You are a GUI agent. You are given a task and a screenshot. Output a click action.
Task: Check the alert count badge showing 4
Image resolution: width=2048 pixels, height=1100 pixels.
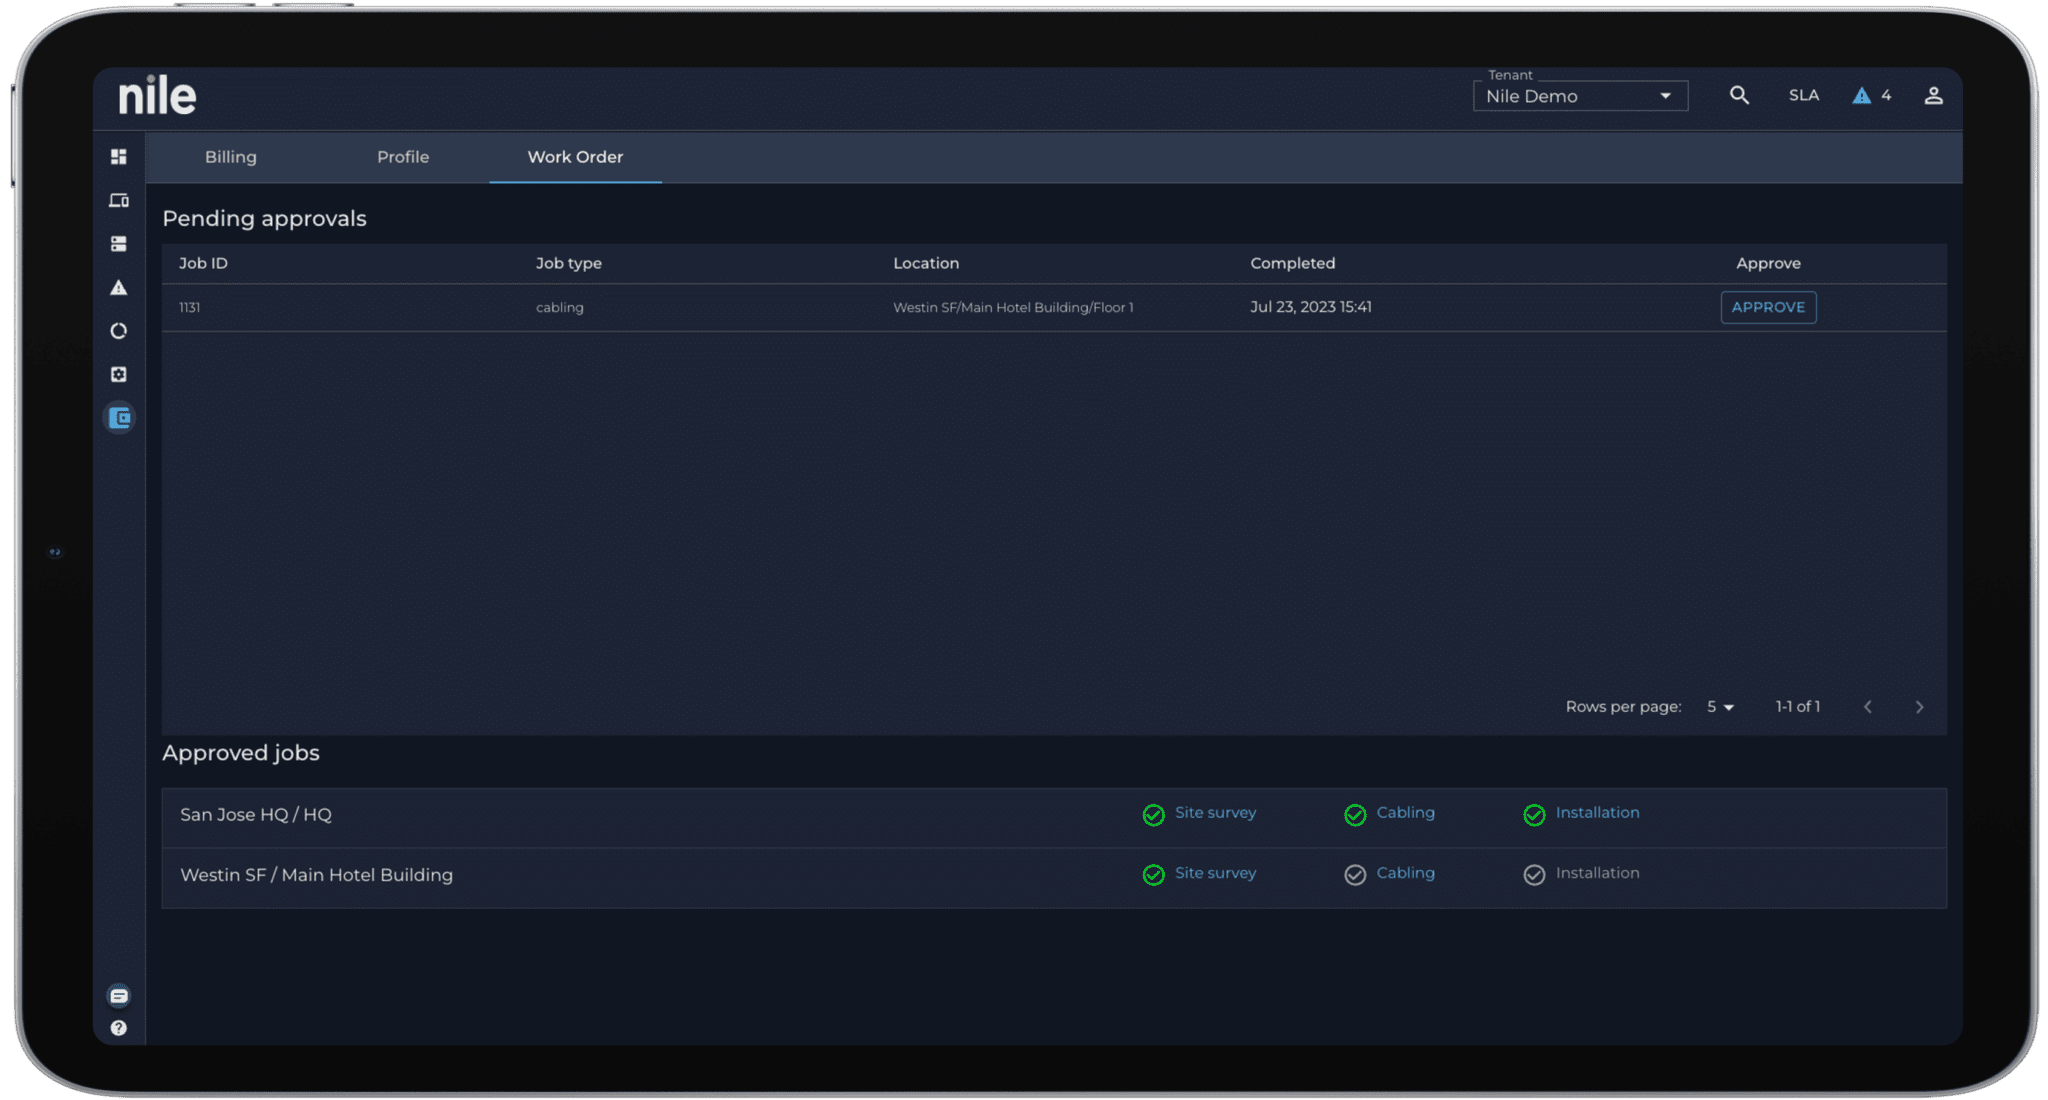click(x=1871, y=95)
